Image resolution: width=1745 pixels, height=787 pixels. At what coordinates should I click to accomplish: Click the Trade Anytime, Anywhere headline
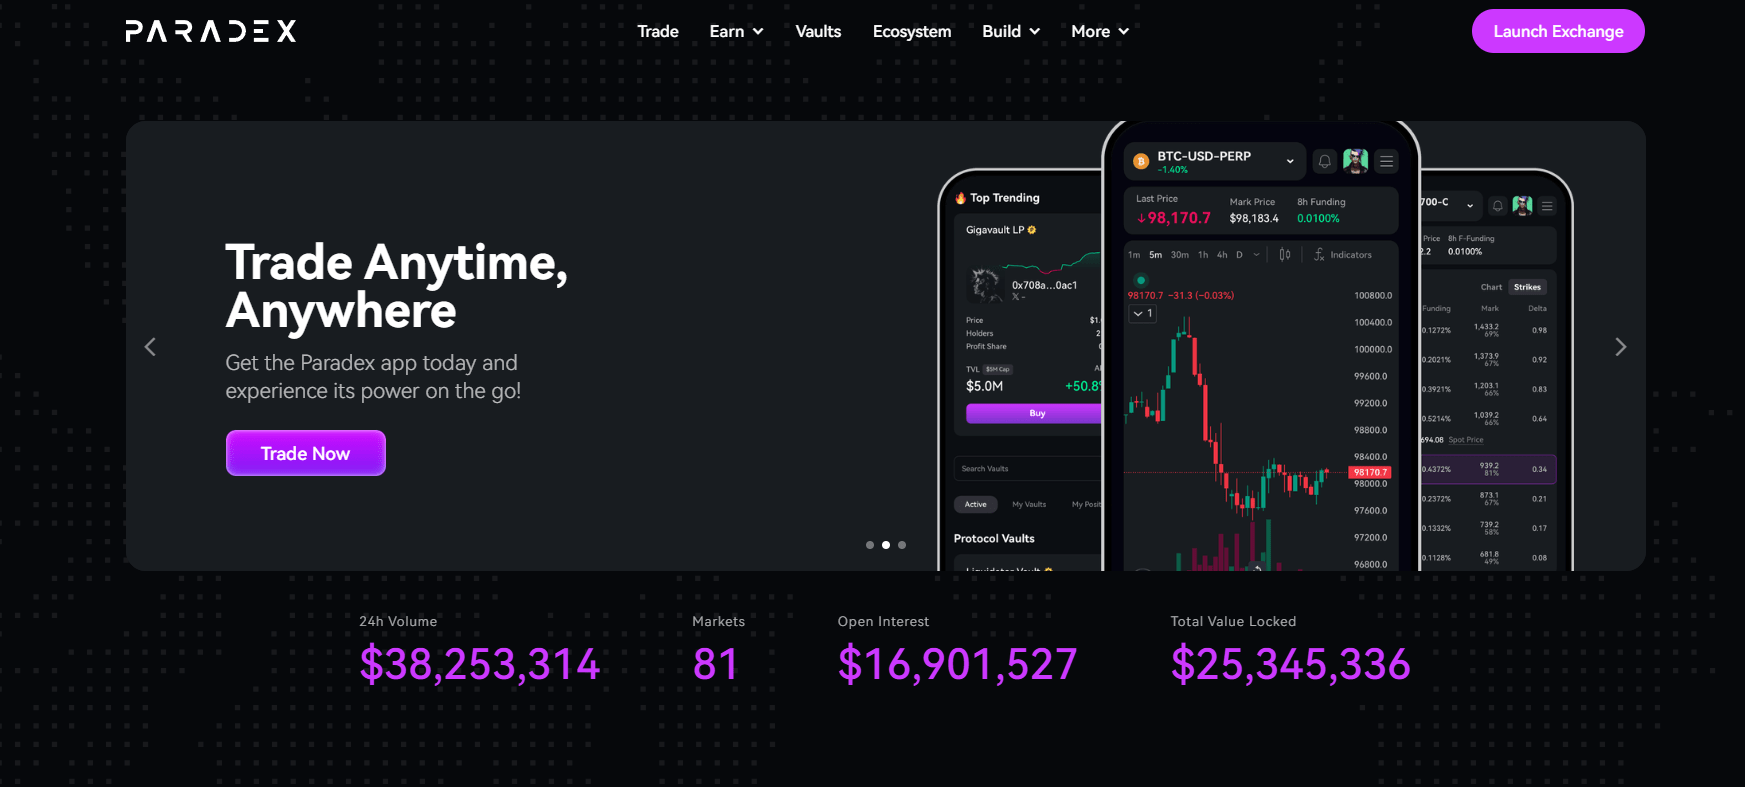click(x=396, y=286)
